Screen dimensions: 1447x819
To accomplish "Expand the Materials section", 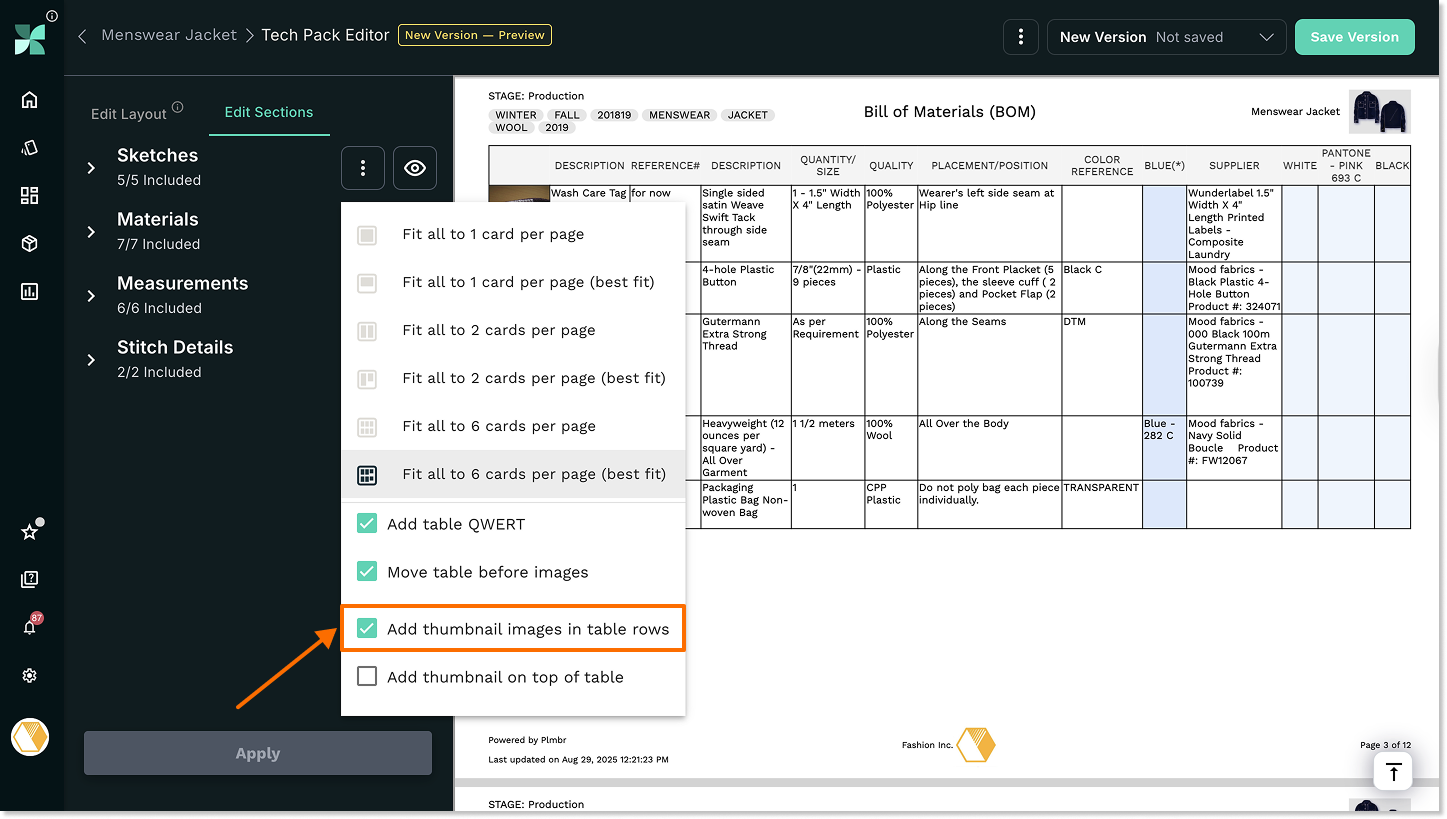I will pyautogui.click(x=91, y=232).
